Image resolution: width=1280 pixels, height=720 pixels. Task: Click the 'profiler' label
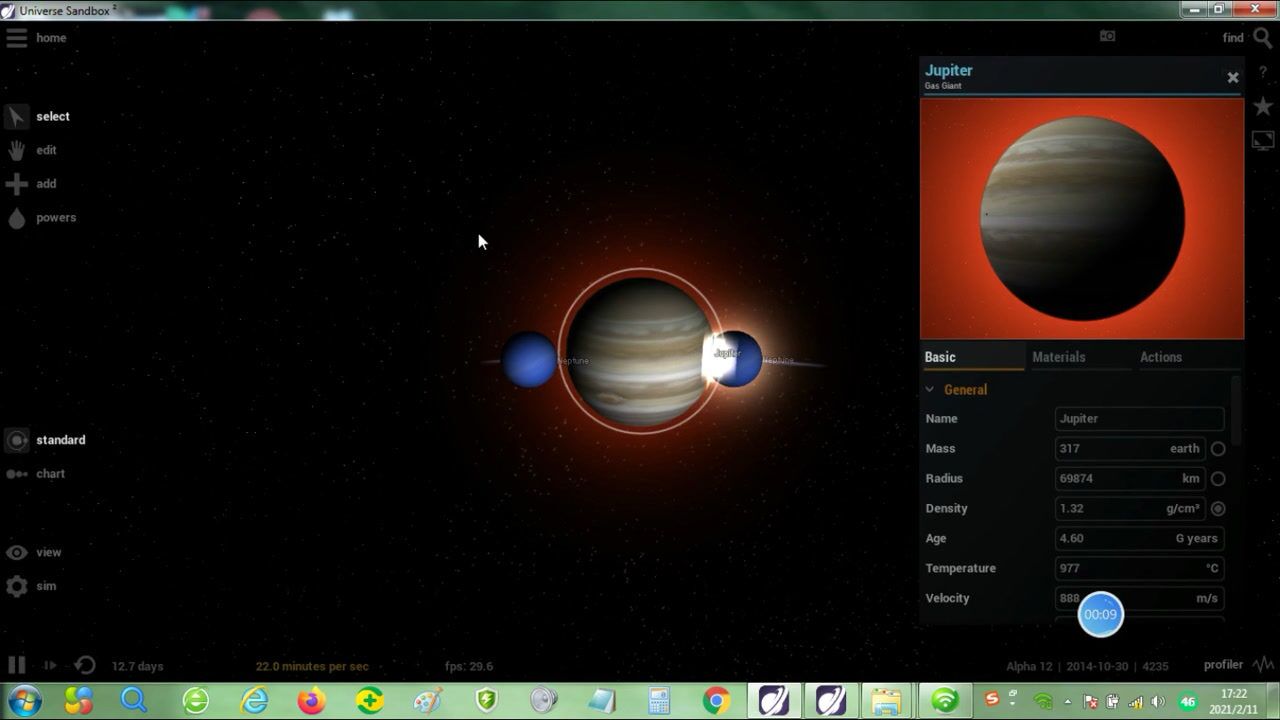coord(1223,665)
